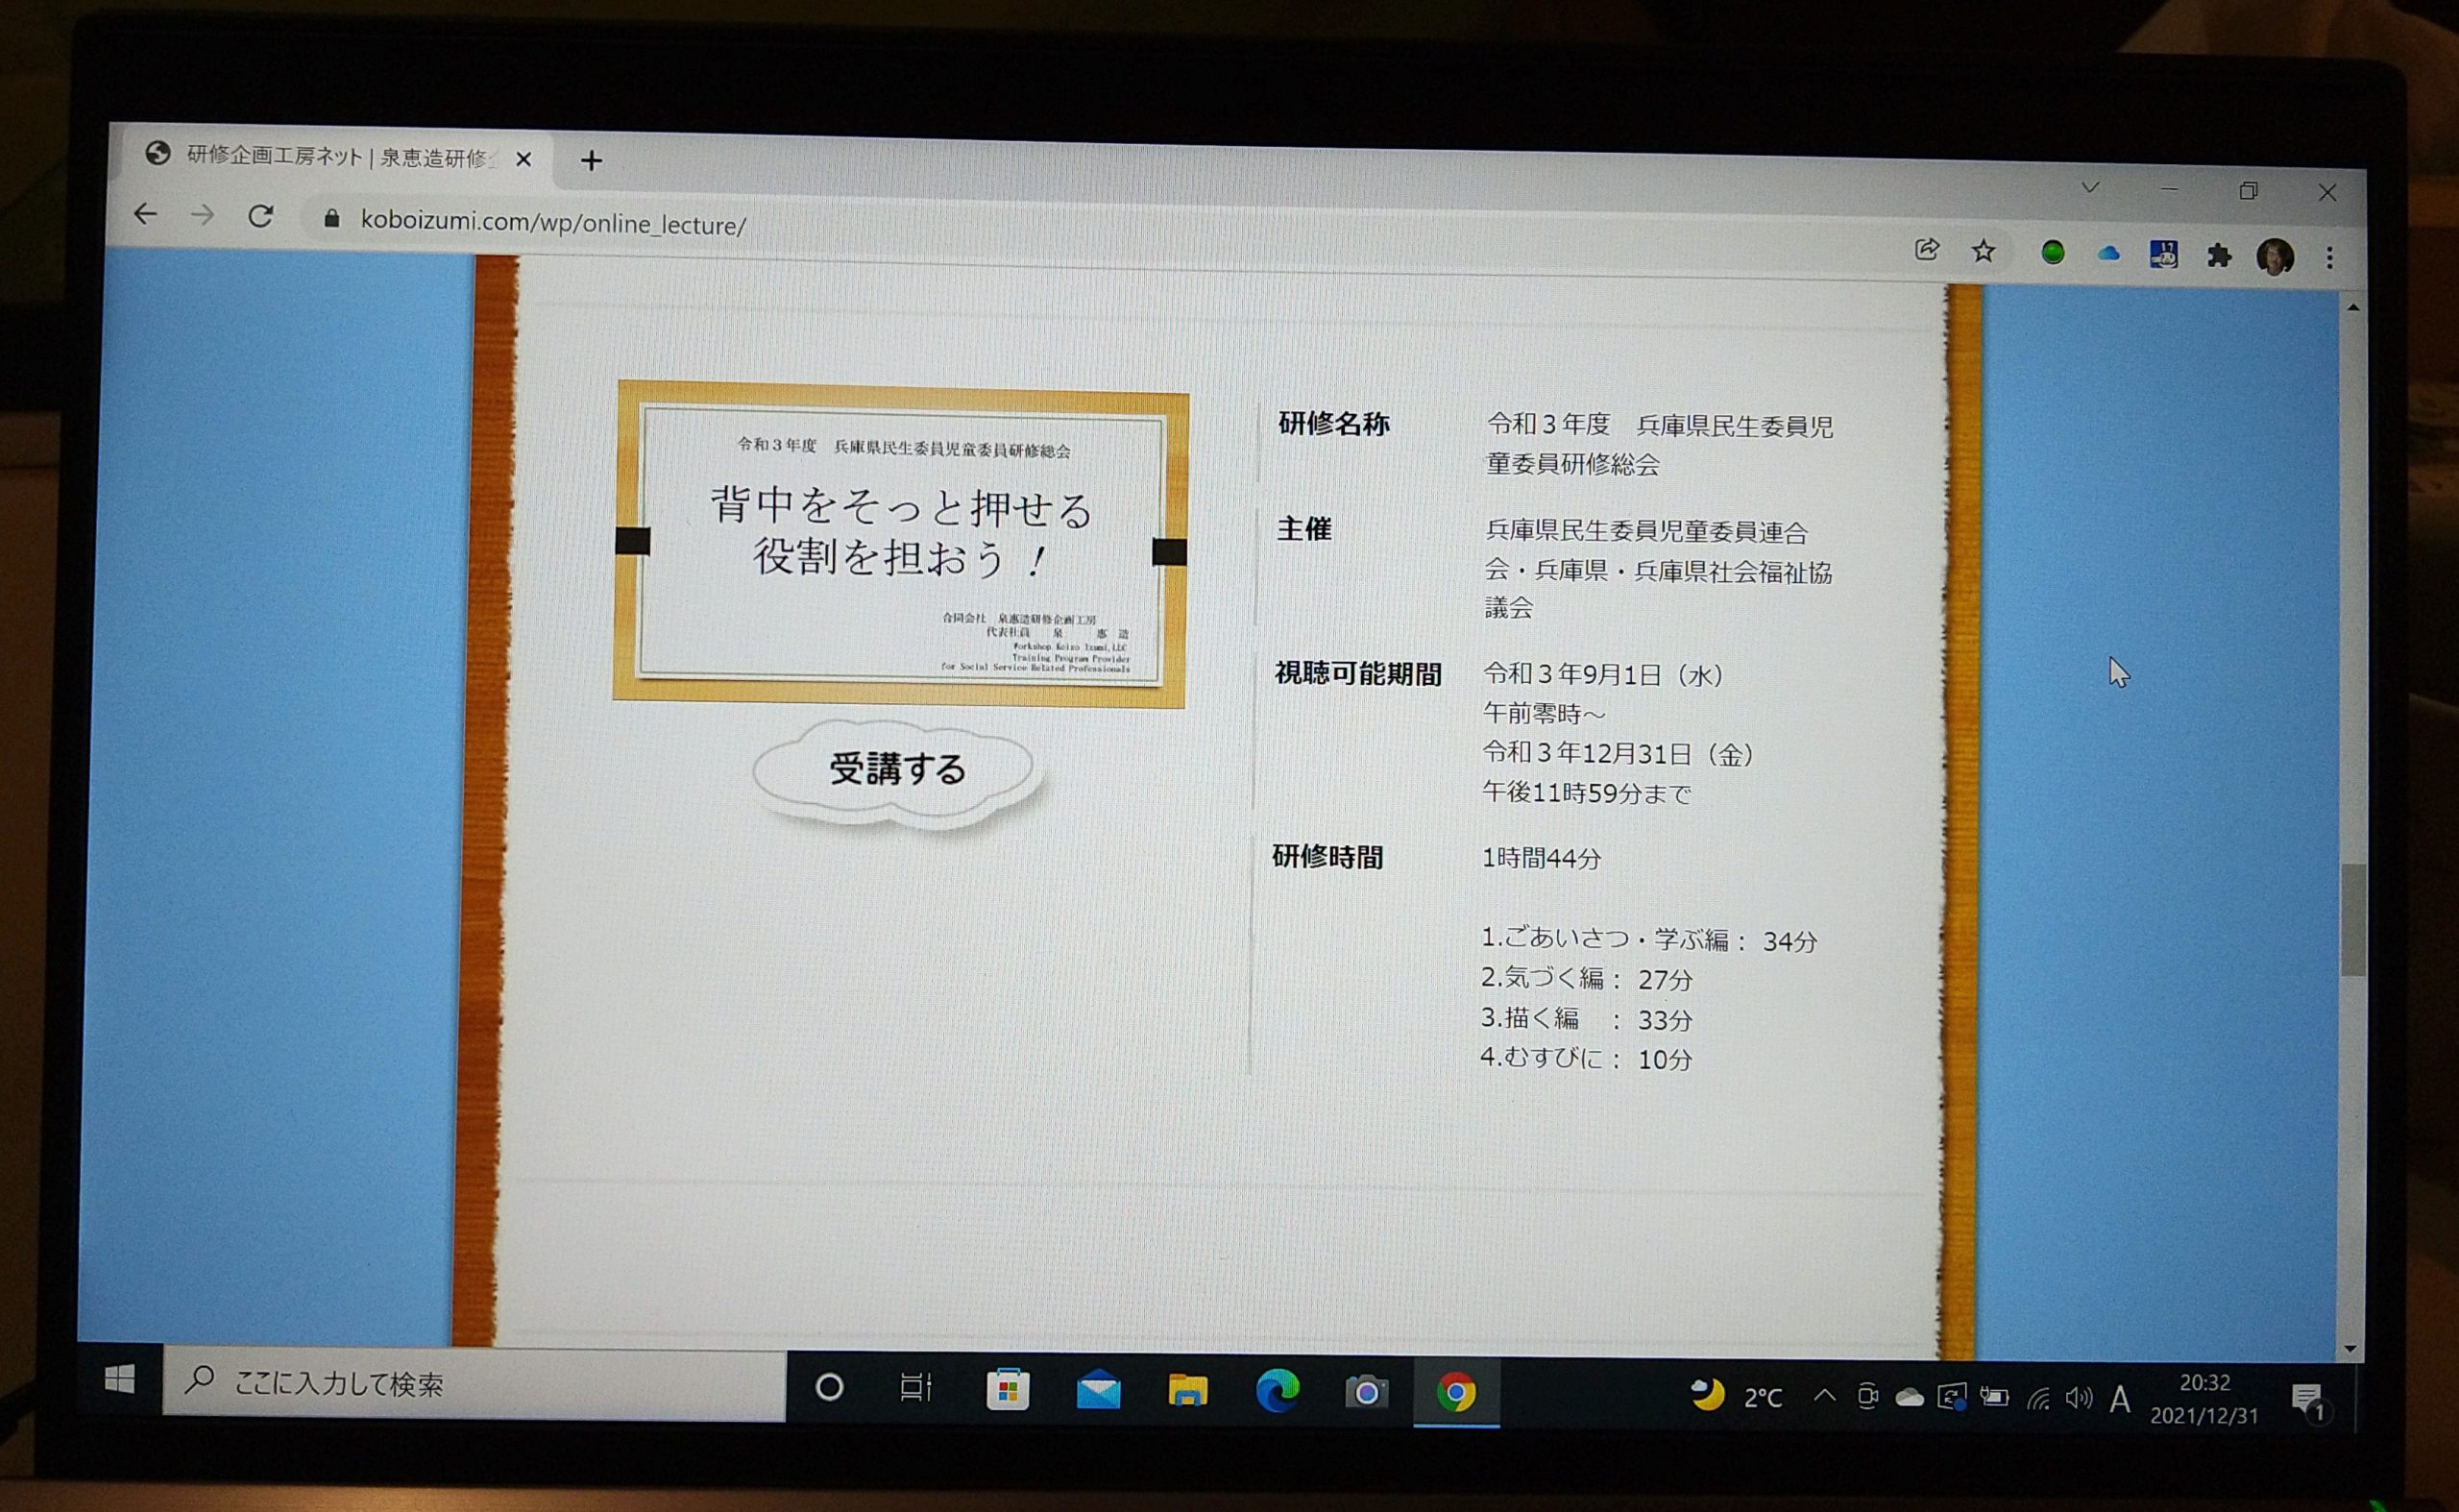Click the 令和３年9月1日（水） date text
The image size is (2459, 1512).
pyautogui.click(x=1604, y=675)
